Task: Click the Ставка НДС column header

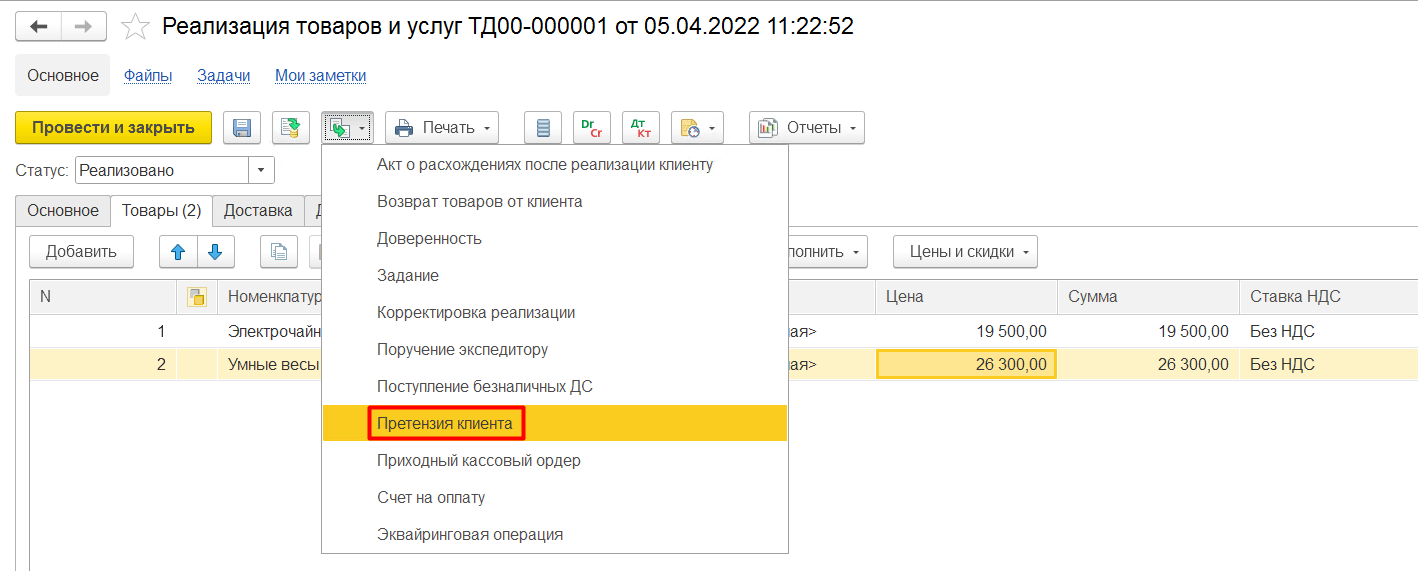Action: (1329, 296)
